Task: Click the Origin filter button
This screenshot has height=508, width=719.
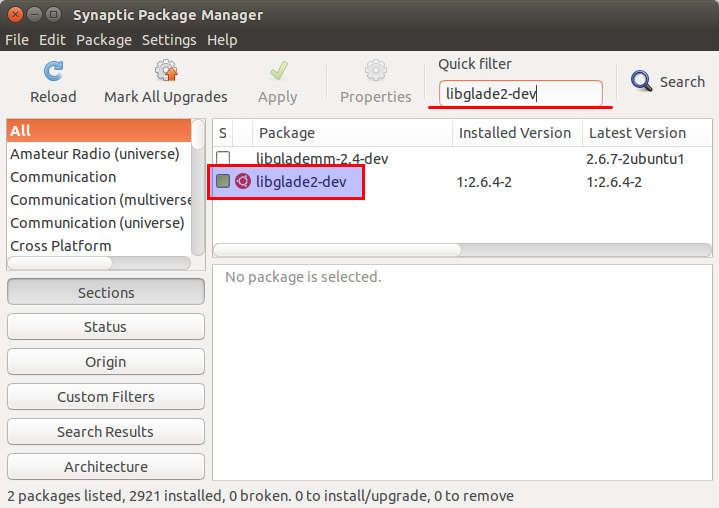Action: click(x=106, y=362)
